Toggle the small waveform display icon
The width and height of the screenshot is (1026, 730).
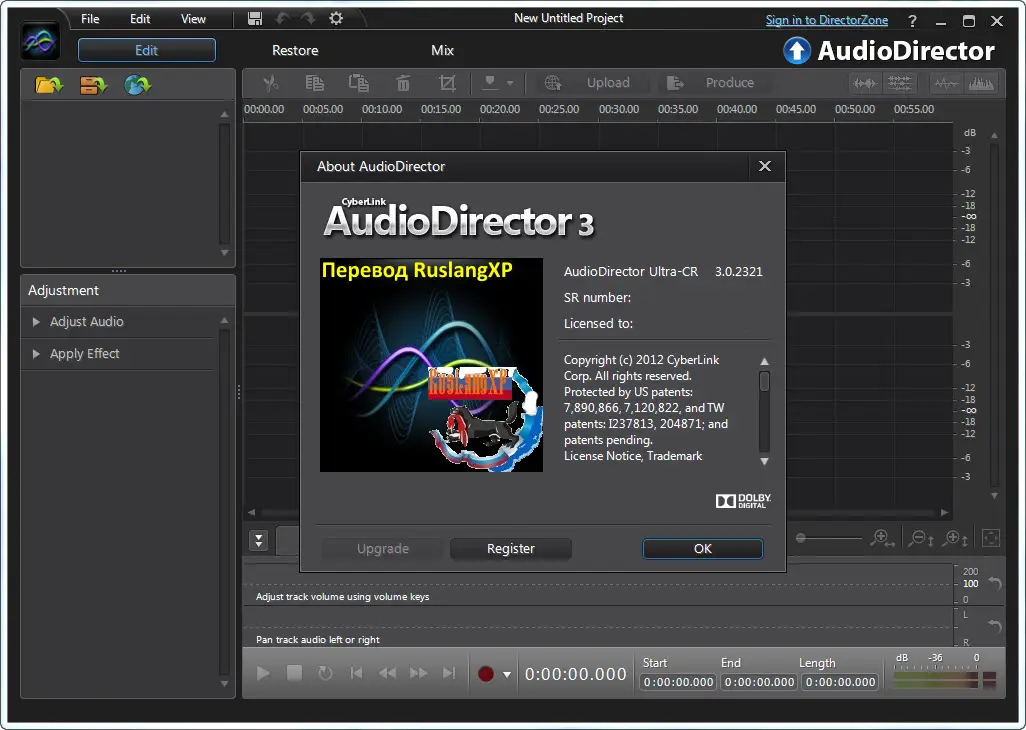(946, 83)
